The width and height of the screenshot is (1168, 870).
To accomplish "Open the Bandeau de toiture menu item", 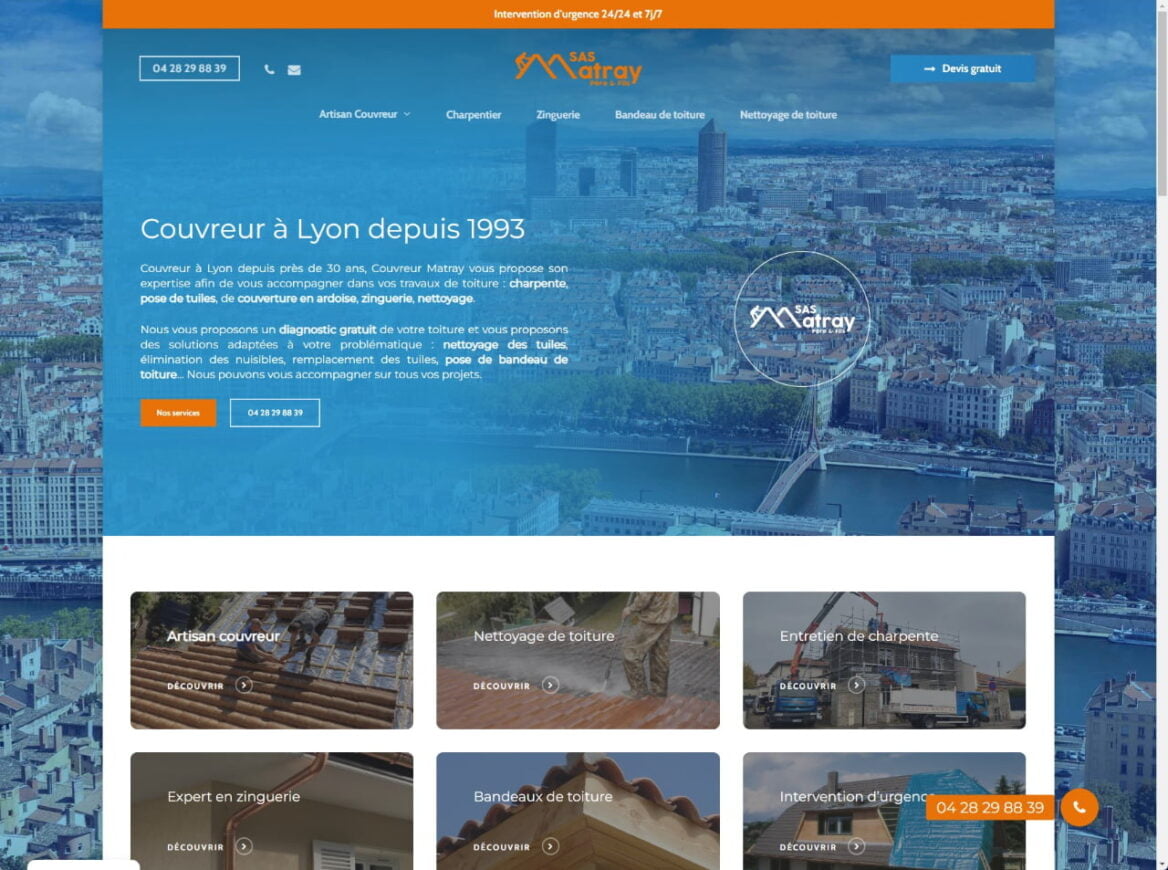I will point(660,115).
